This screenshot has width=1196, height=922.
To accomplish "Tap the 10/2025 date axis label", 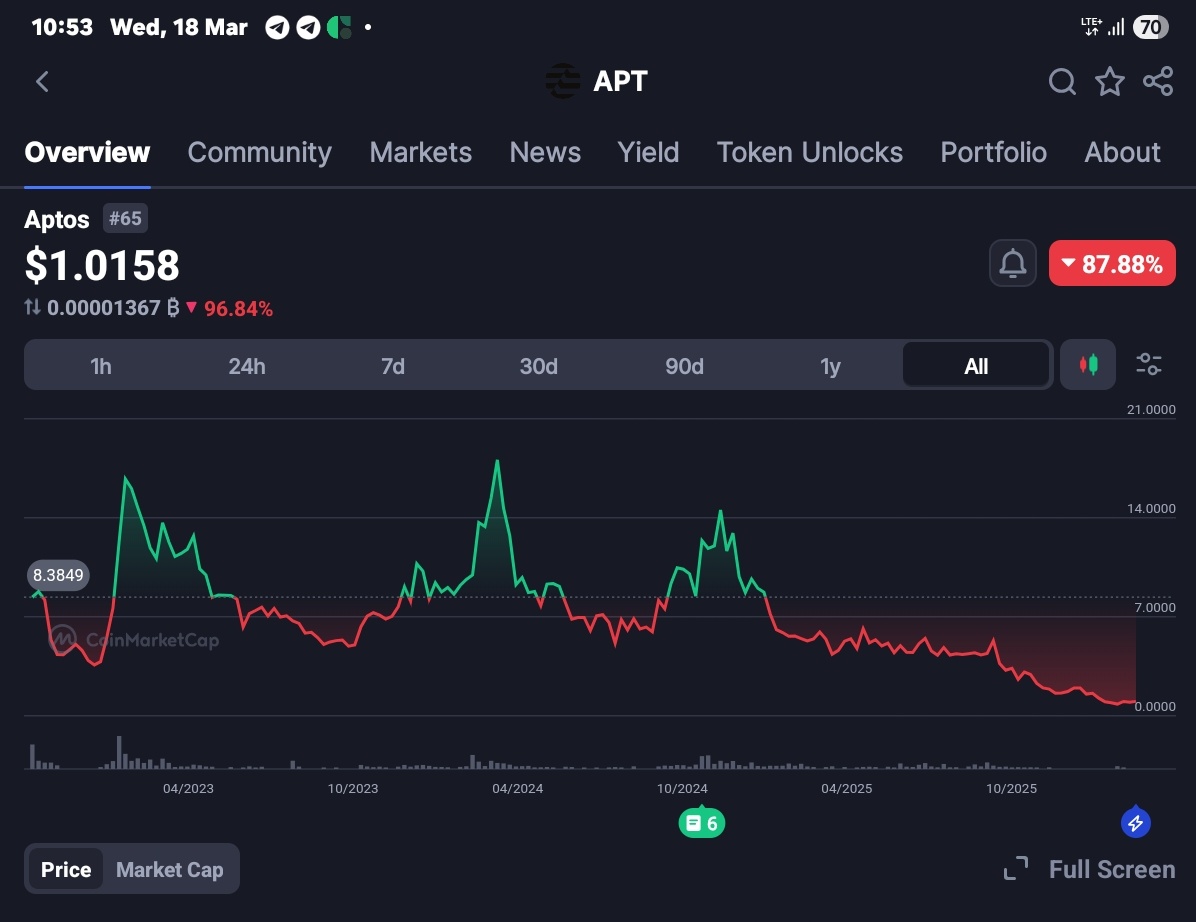I will (1011, 789).
